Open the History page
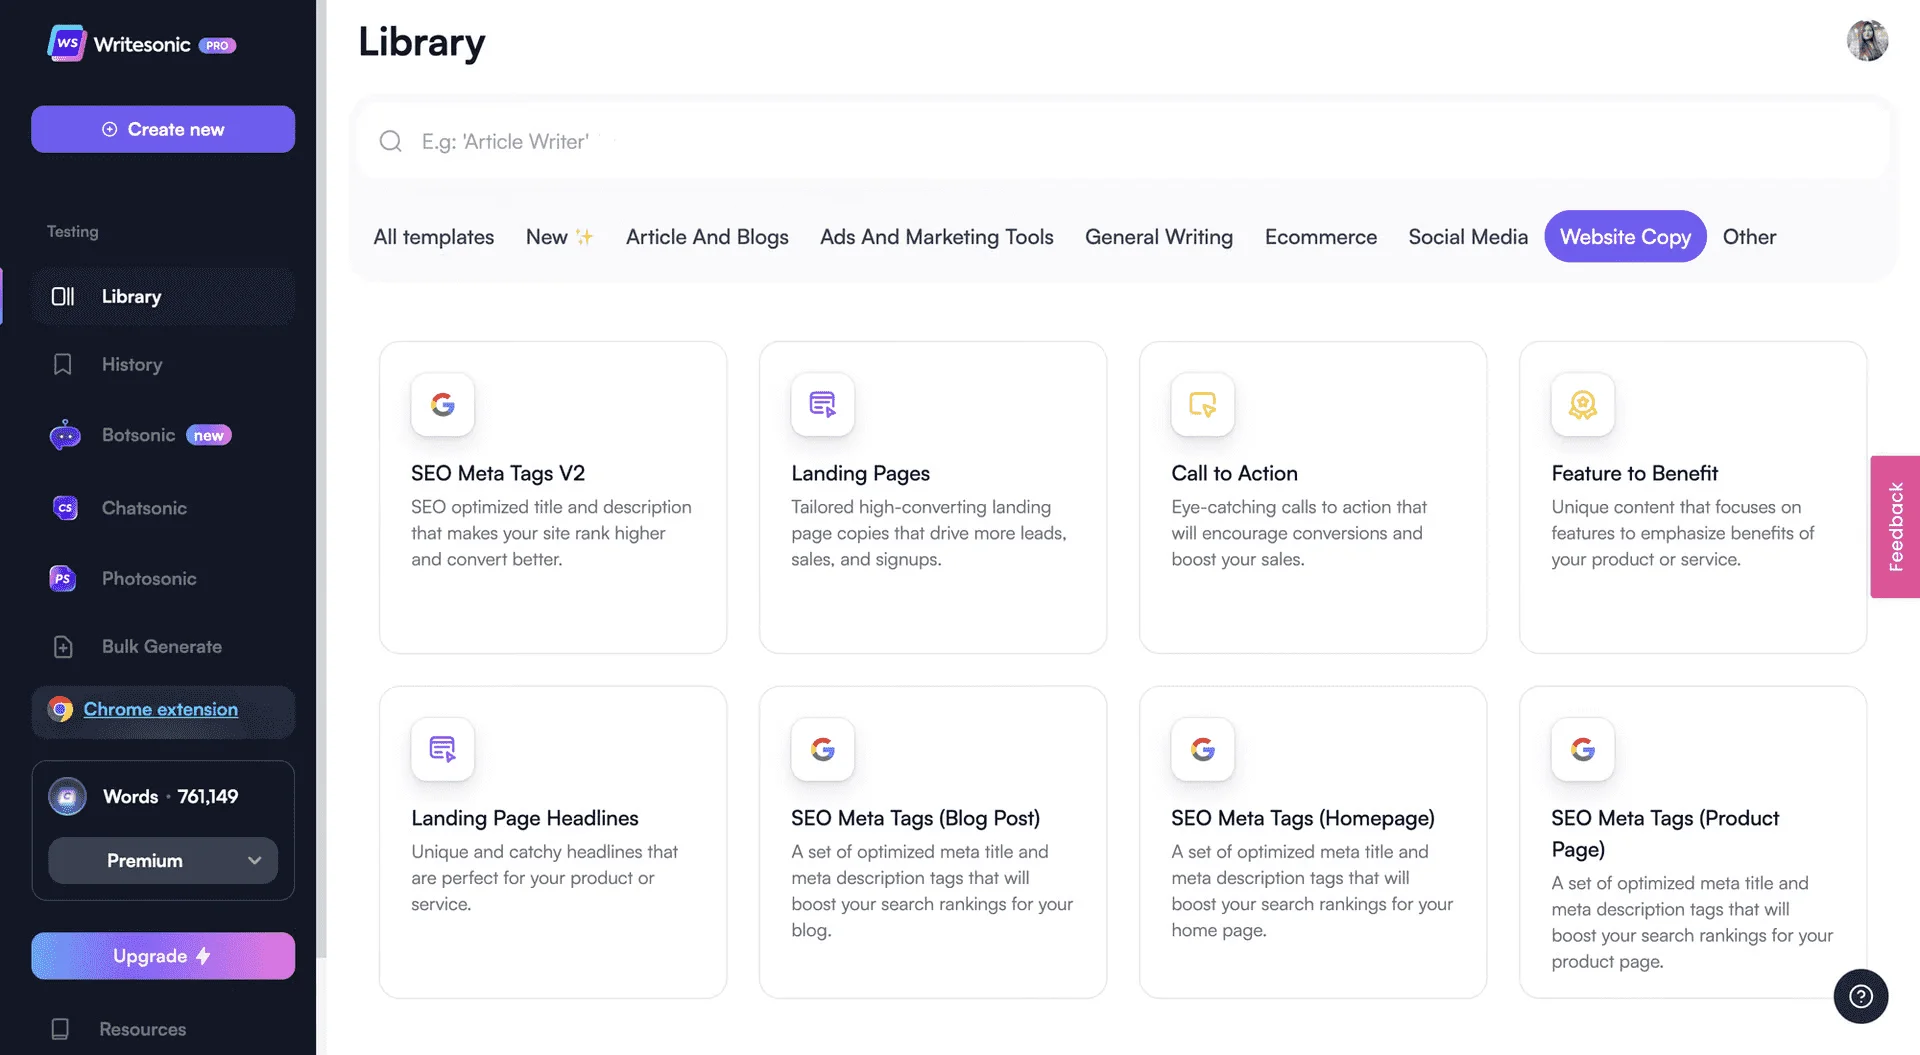This screenshot has height=1055, width=1920. pos(131,365)
